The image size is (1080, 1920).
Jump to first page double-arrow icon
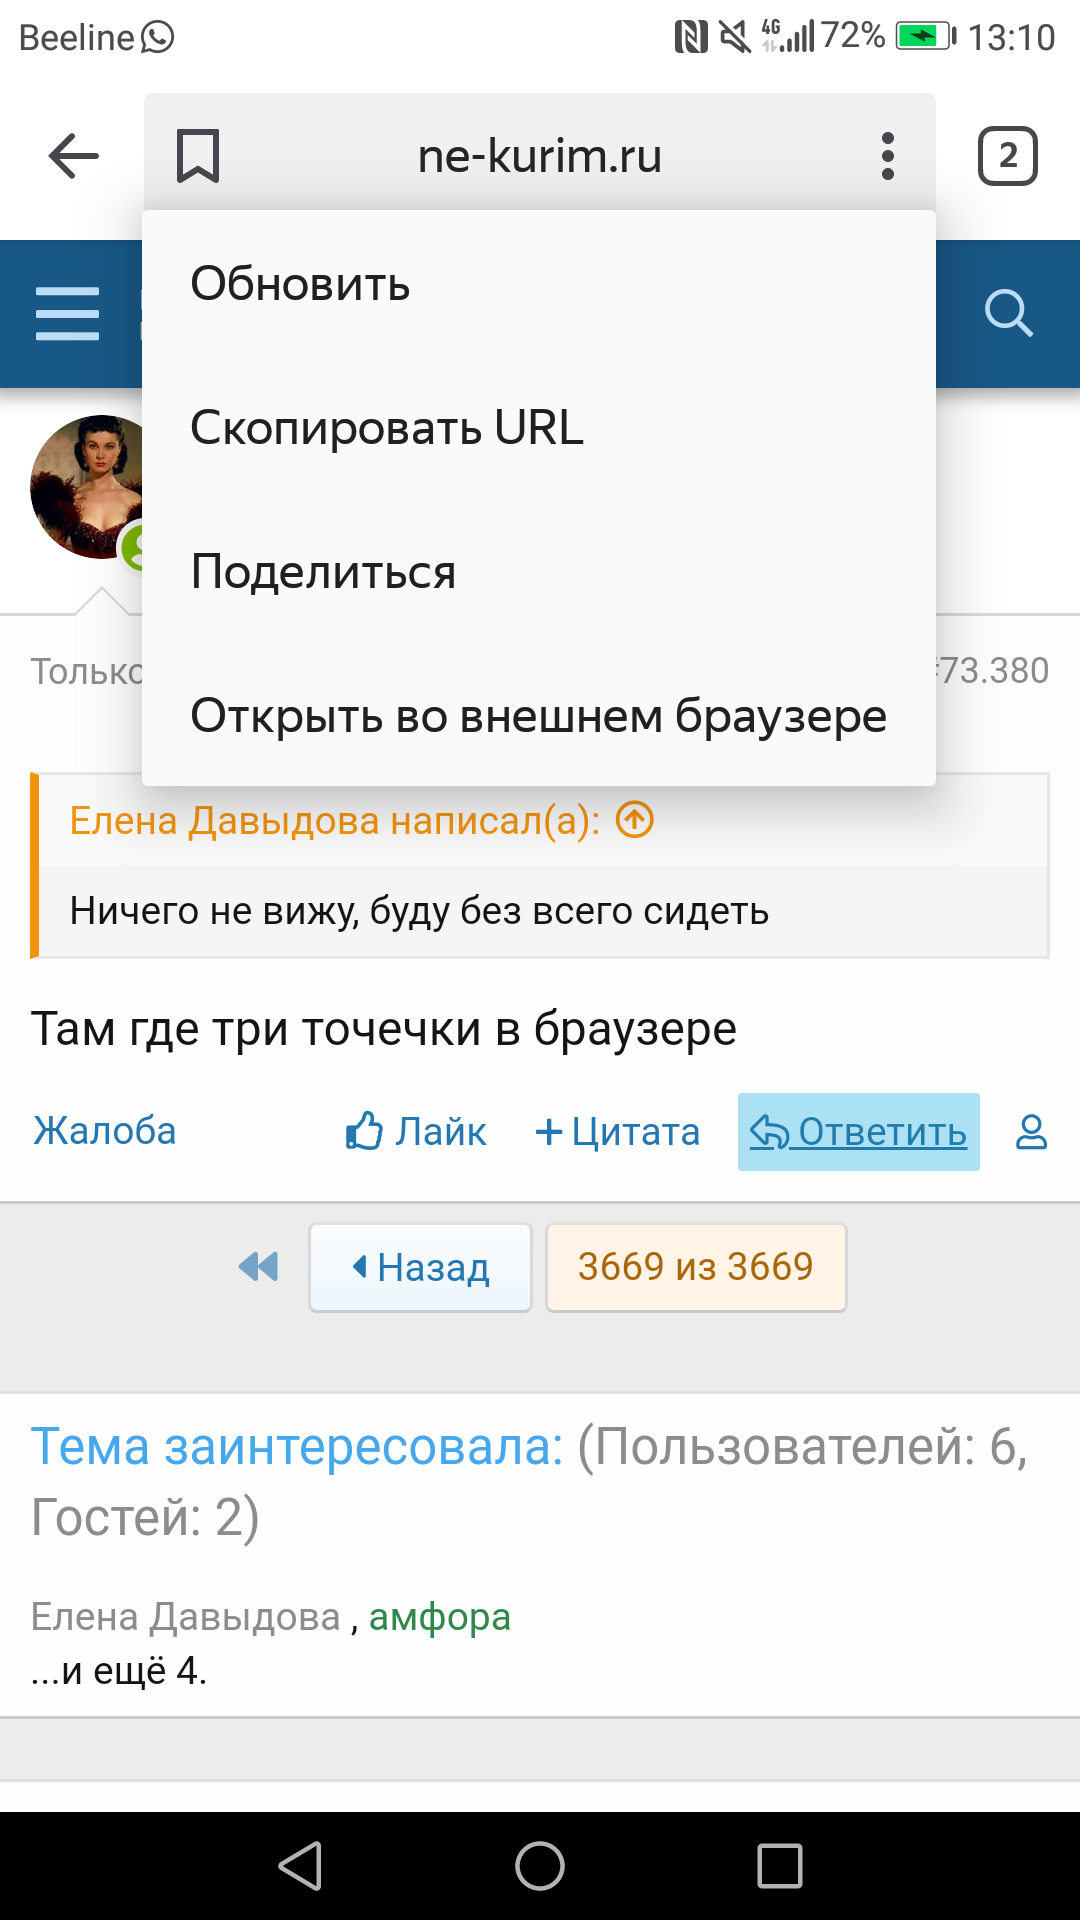259,1267
